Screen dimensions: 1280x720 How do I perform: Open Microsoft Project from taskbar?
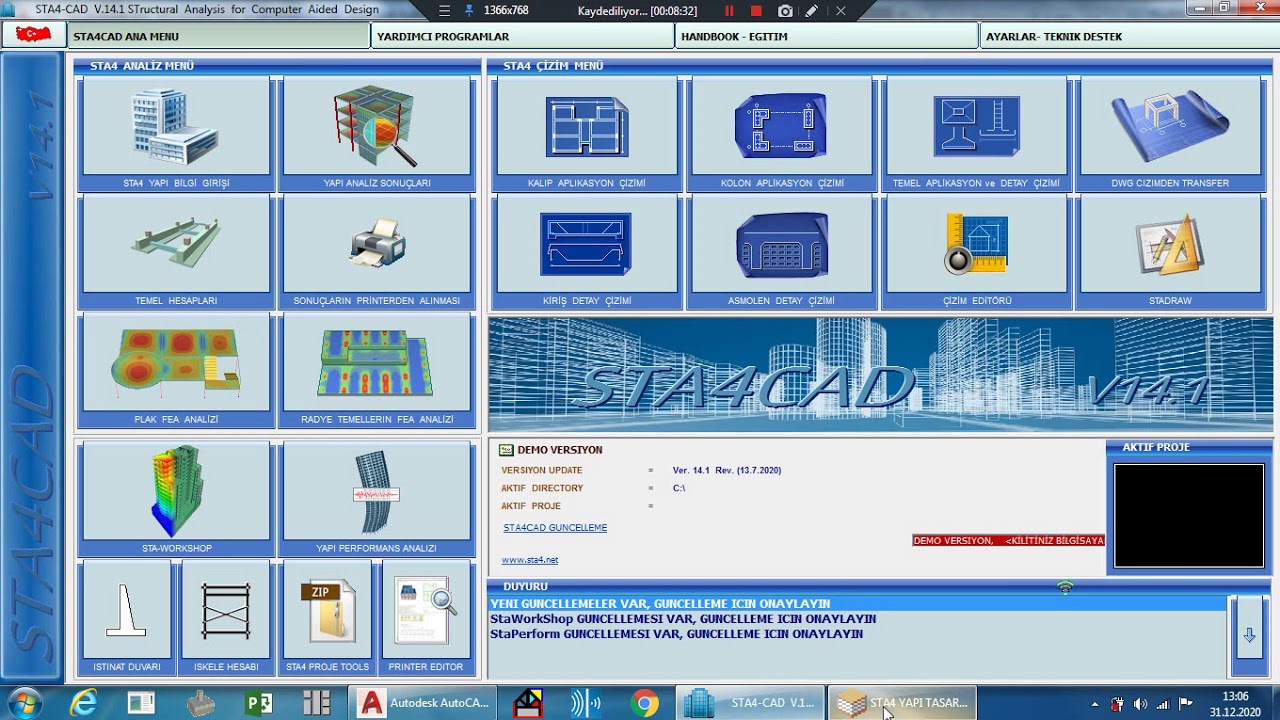(x=259, y=703)
